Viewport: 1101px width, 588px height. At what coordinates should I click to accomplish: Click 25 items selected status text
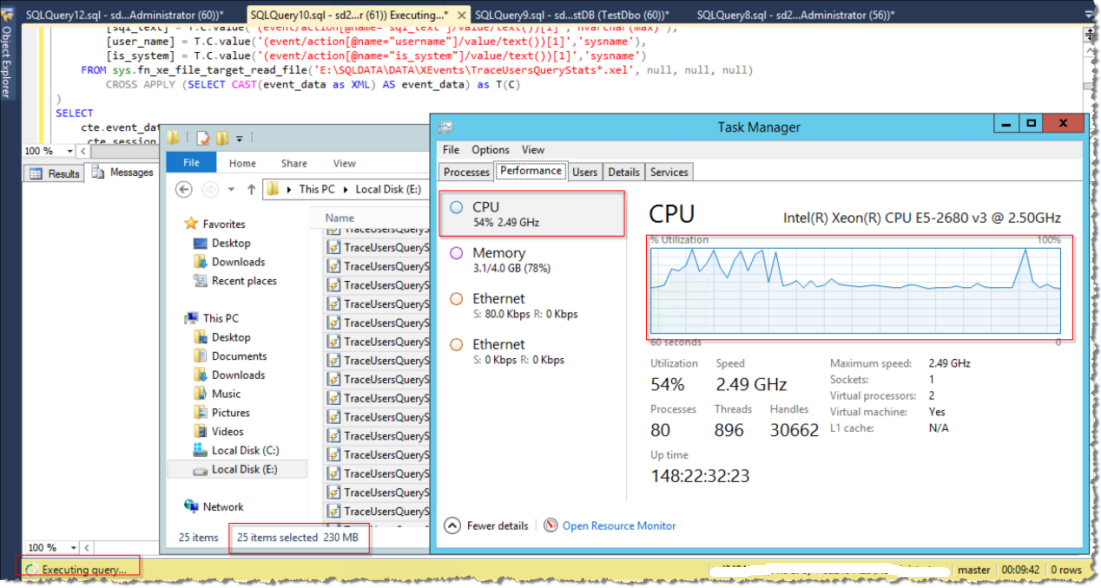tap(277, 537)
